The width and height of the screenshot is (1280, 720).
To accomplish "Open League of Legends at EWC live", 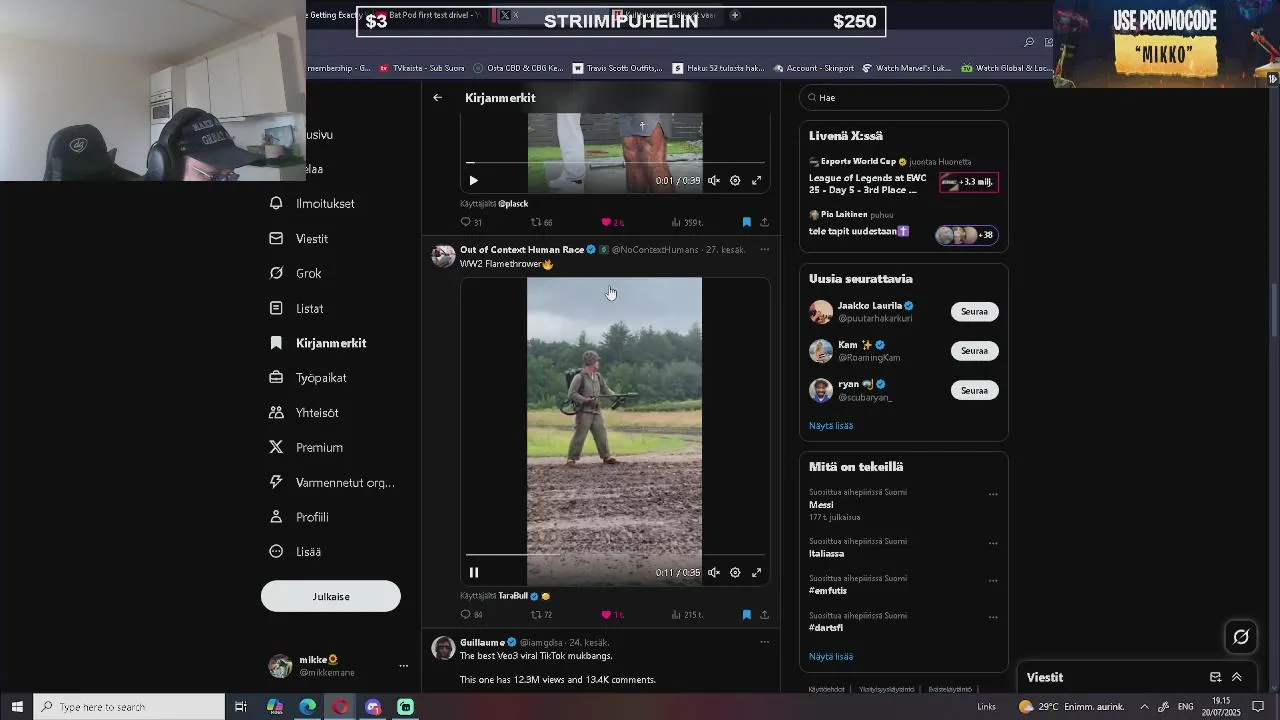I will (903, 176).
